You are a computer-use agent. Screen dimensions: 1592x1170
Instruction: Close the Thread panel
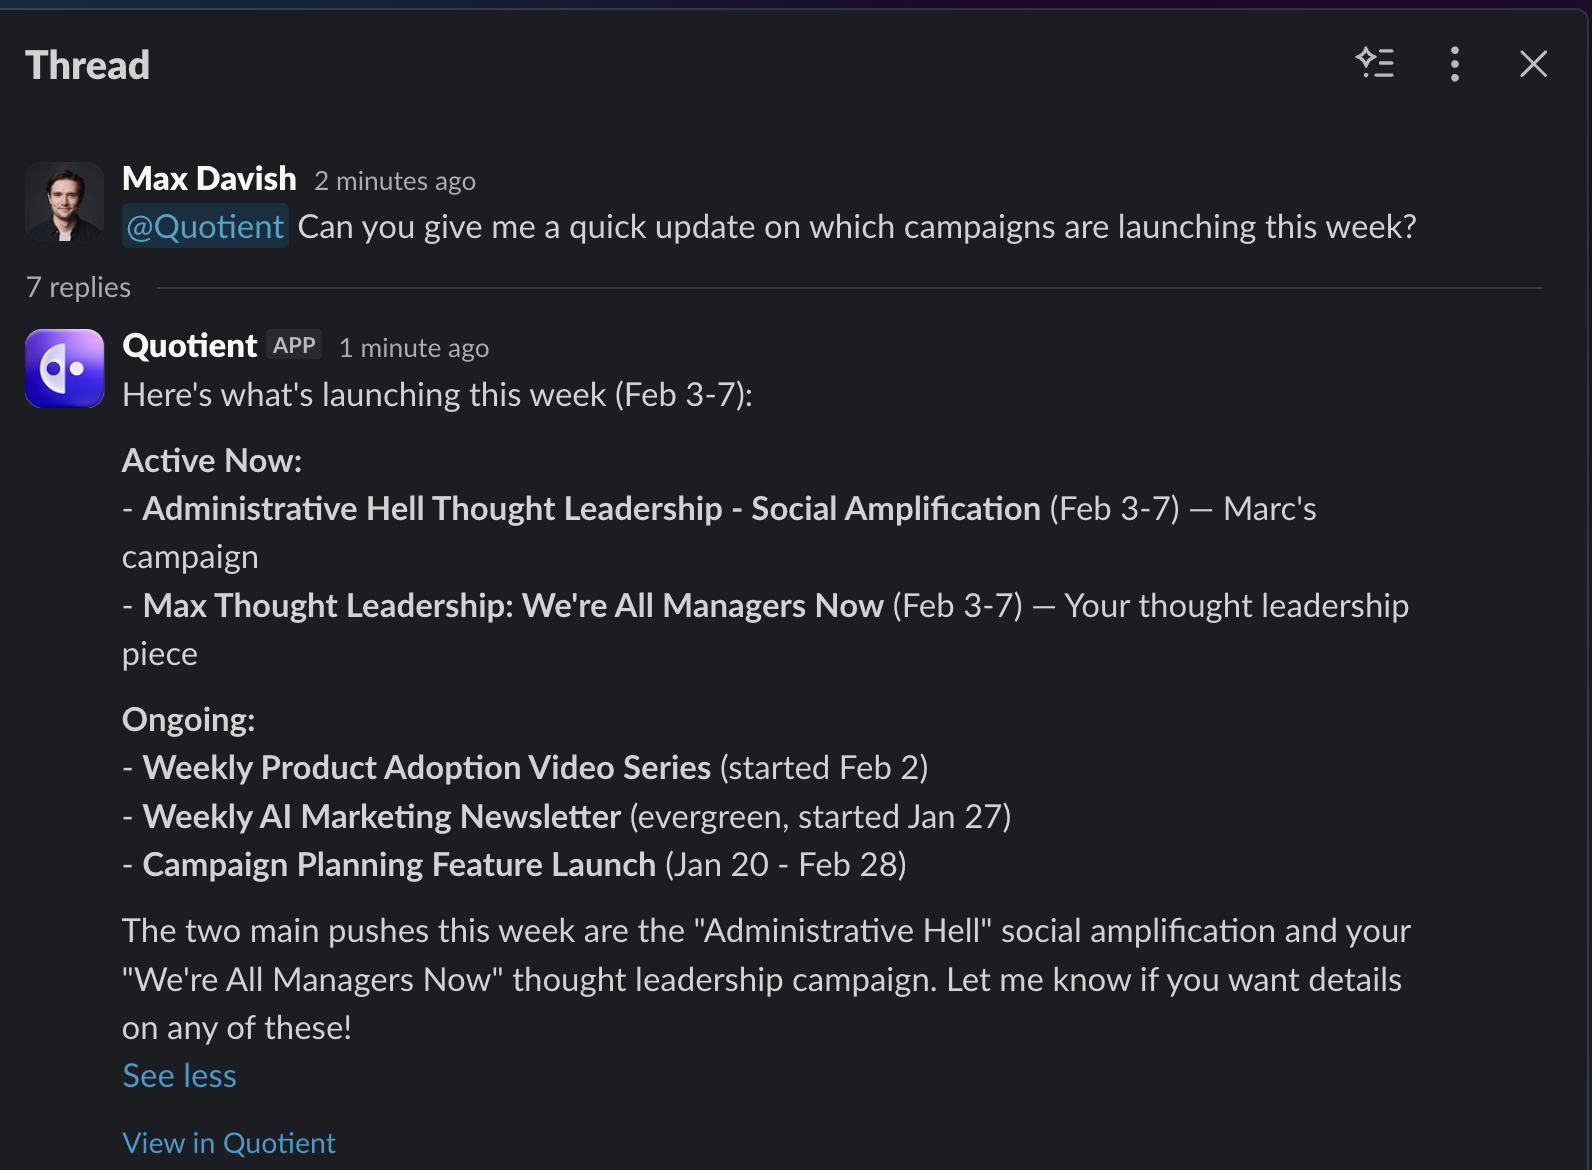[x=1533, y=64]
